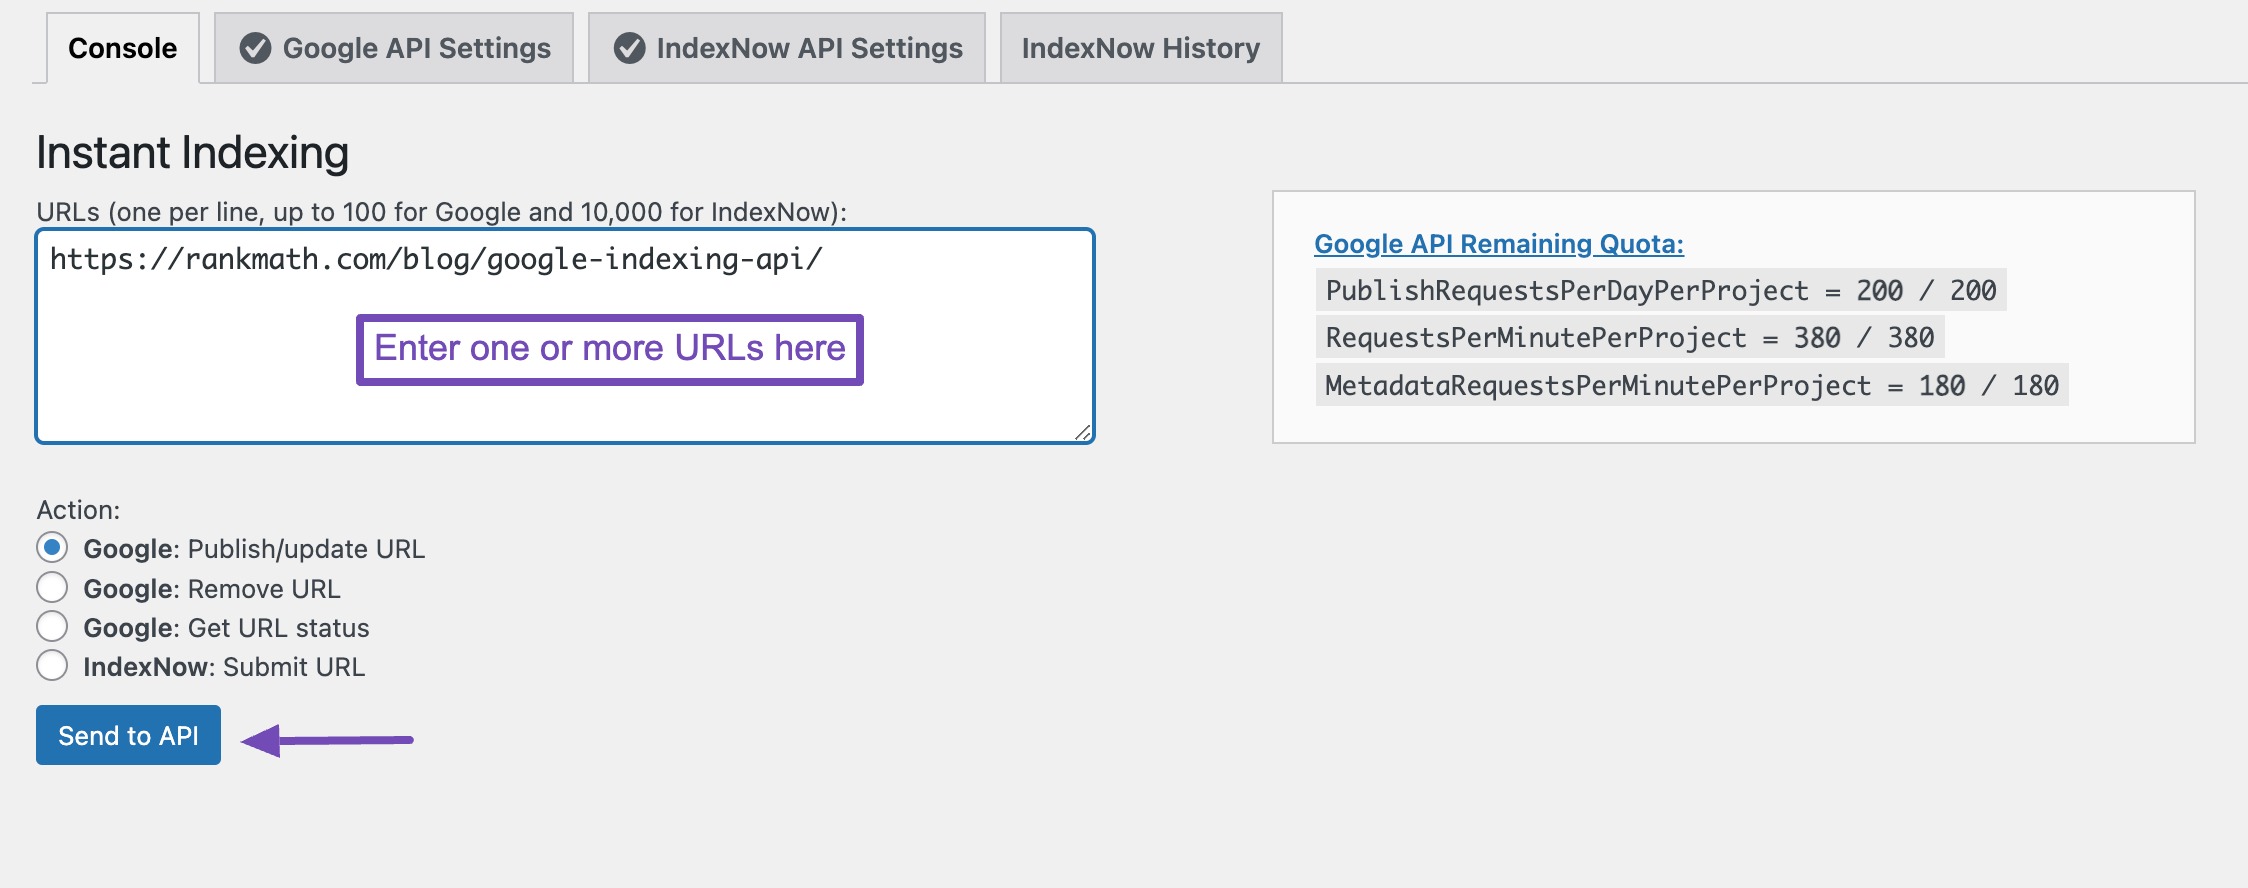Click the resize handle of the URLs textarea
Screen dimensions: 2248x888
(1082, 432)
